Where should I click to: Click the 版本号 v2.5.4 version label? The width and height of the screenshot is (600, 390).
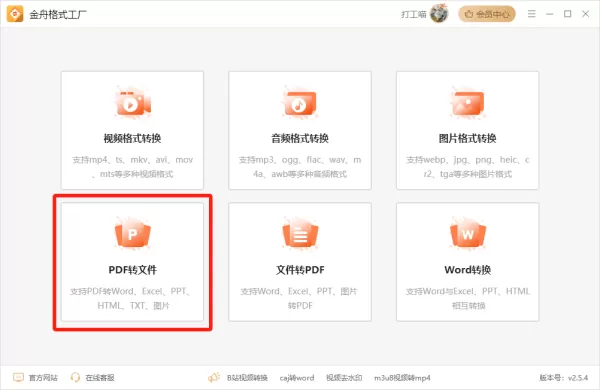click(x=564, y=378)
